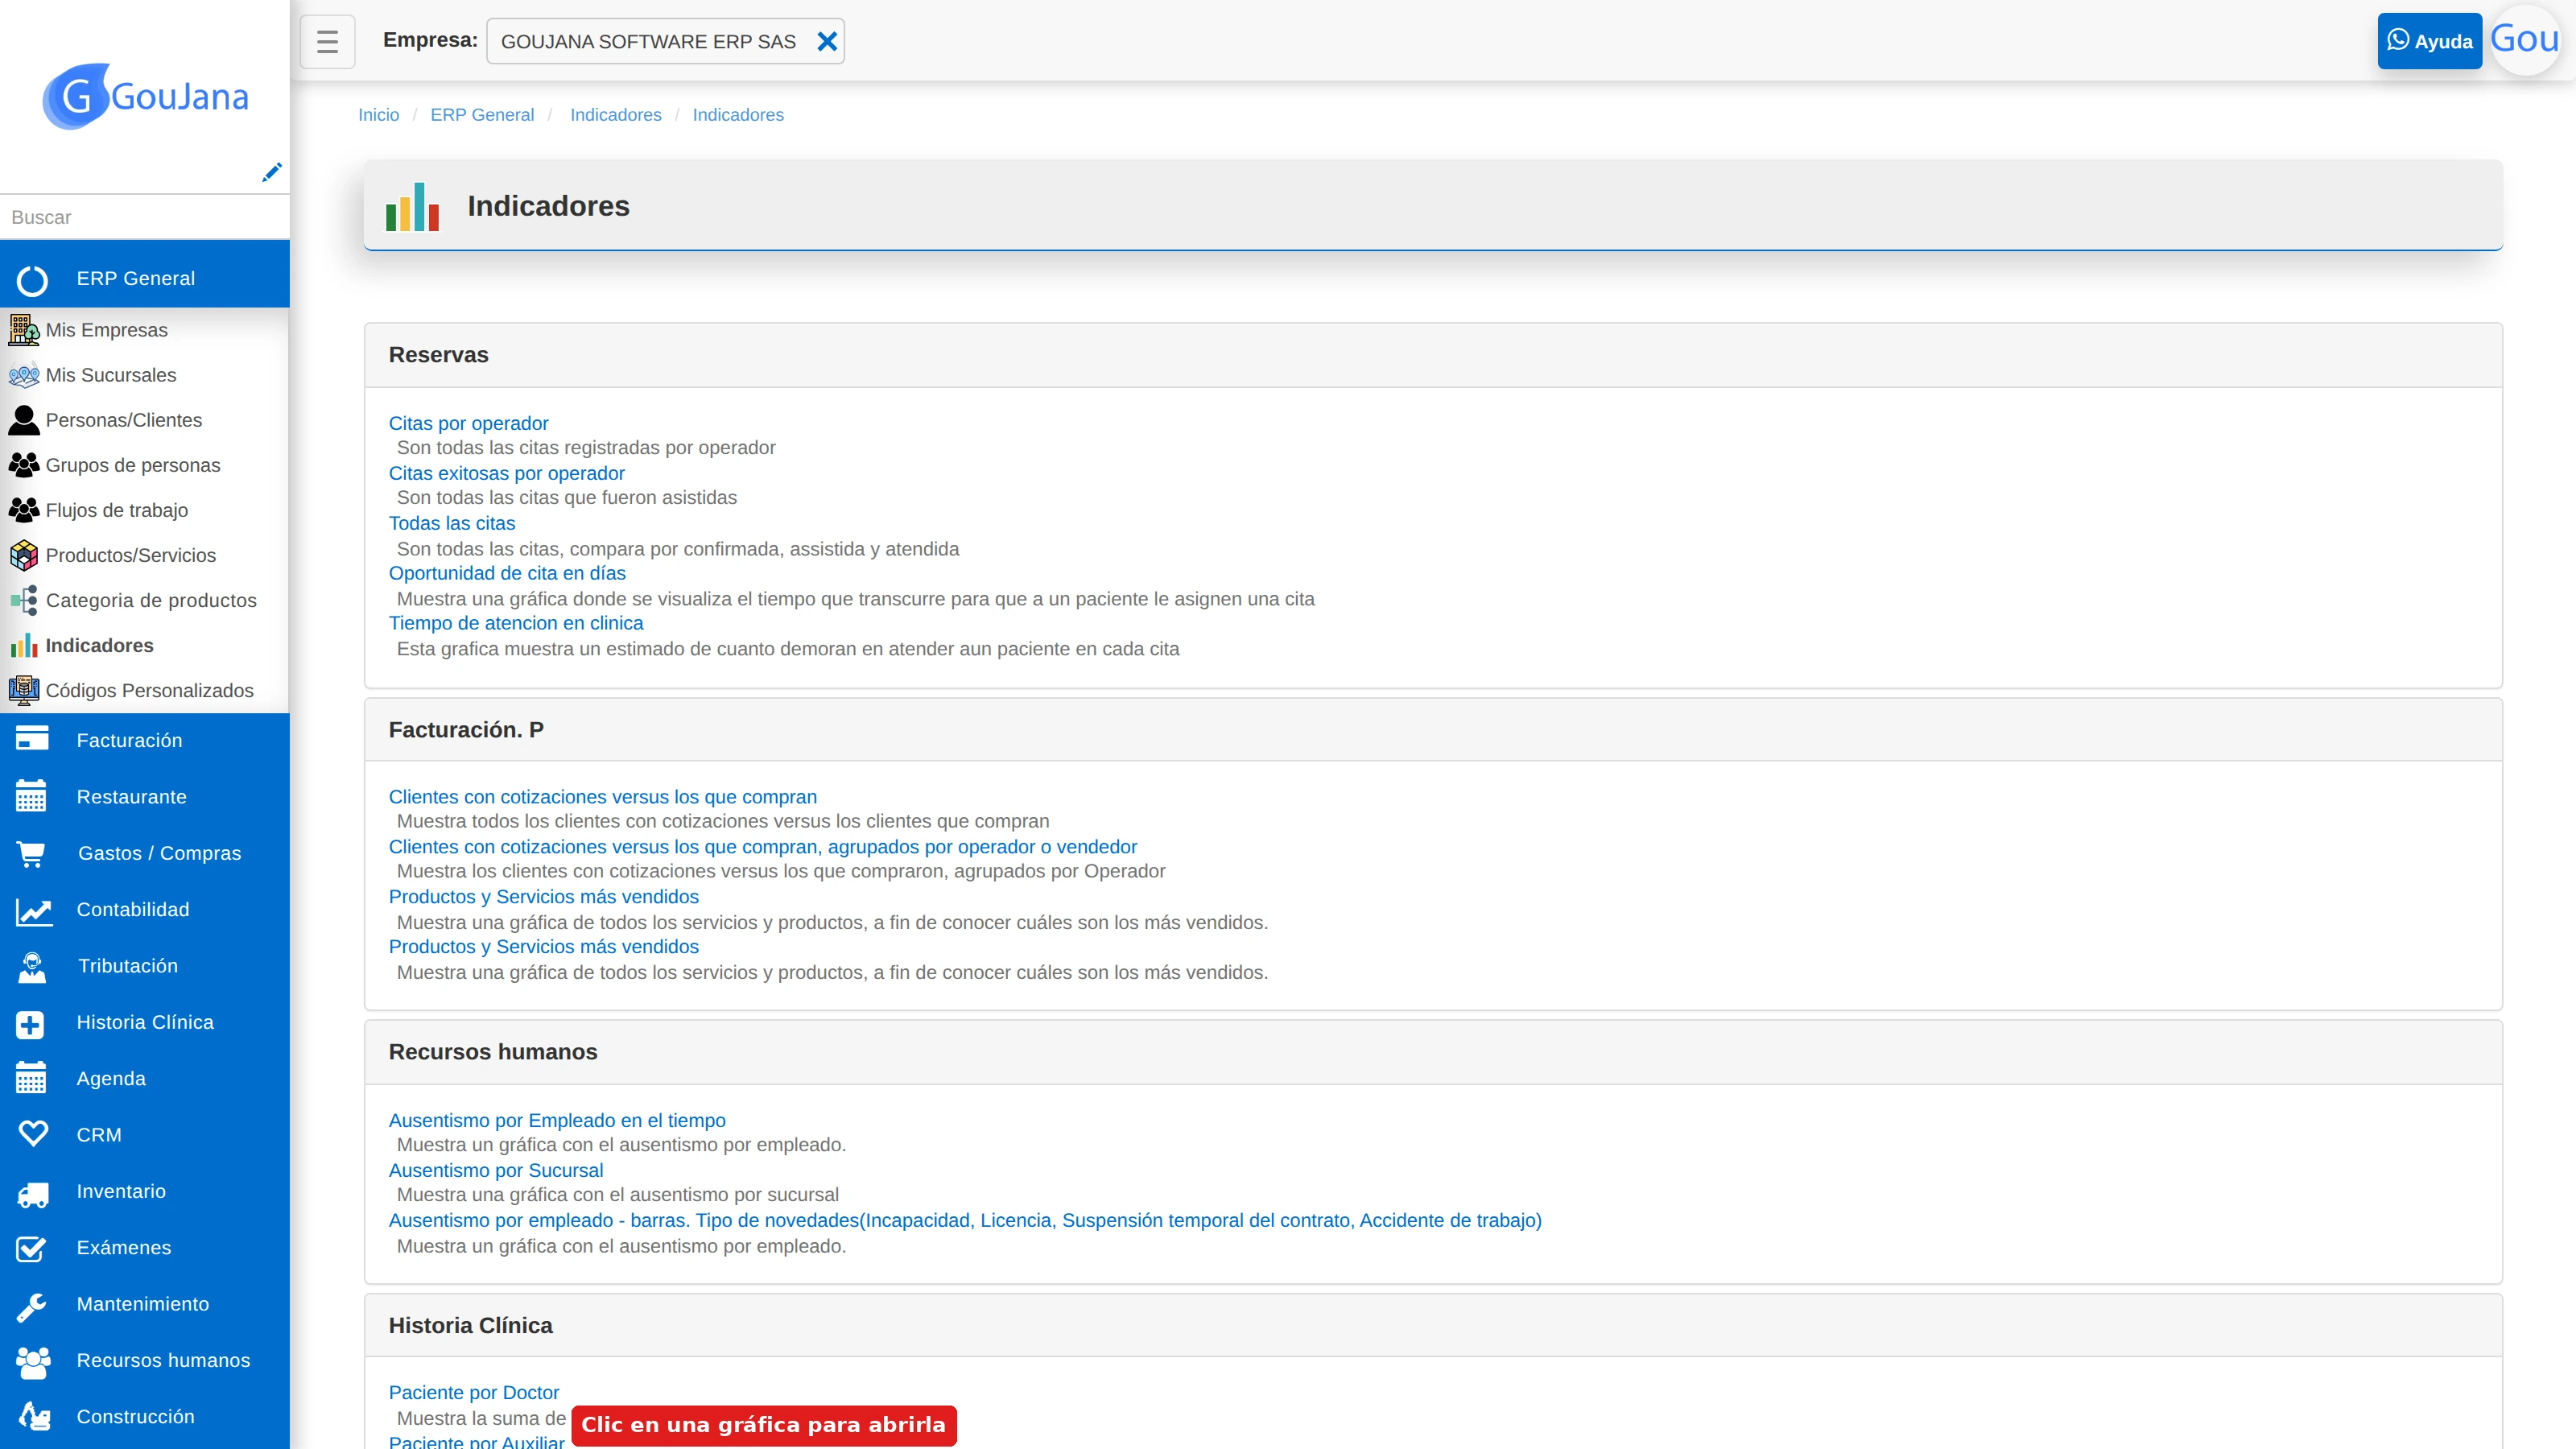This screenshot has width=2576, height=1449.
Task: Click the pencil edit icon in sidebar
Action: (271, 172)
